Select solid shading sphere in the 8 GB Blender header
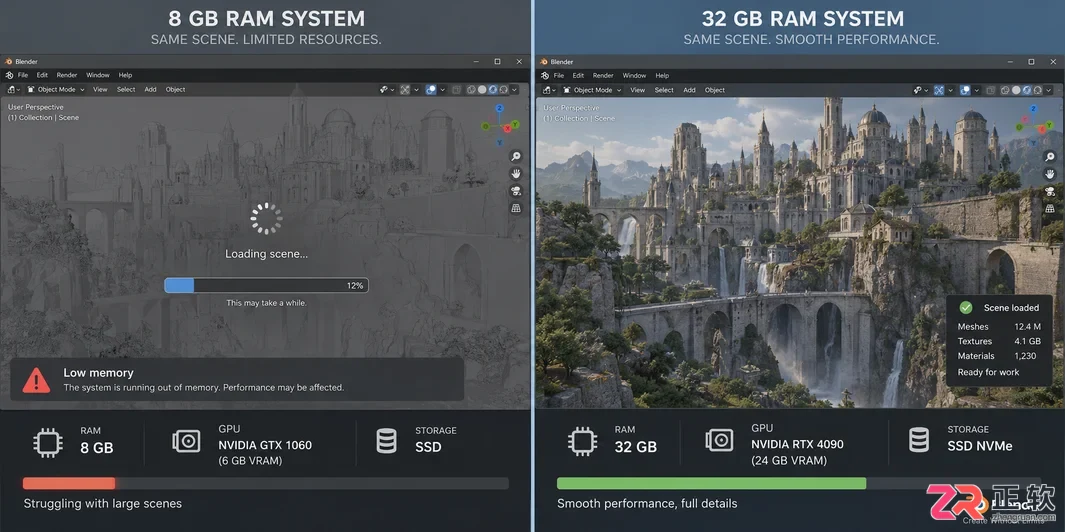 [x=482, y=90]
